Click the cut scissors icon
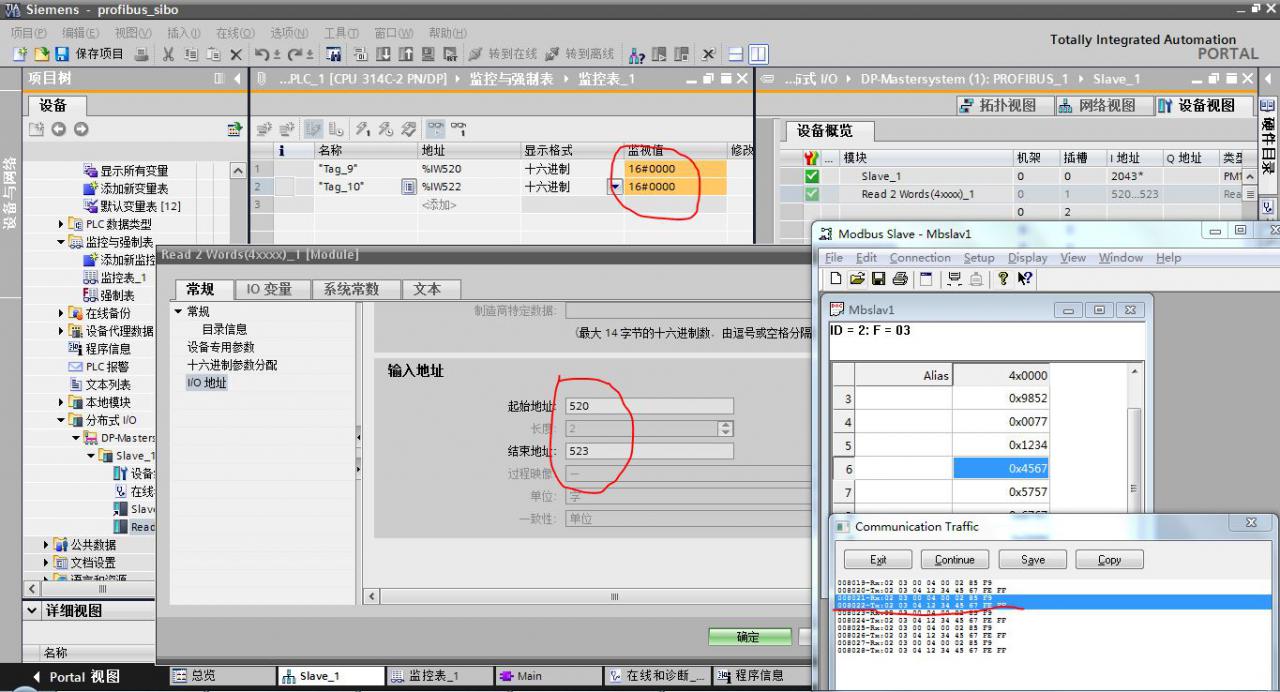 [168, 54]
